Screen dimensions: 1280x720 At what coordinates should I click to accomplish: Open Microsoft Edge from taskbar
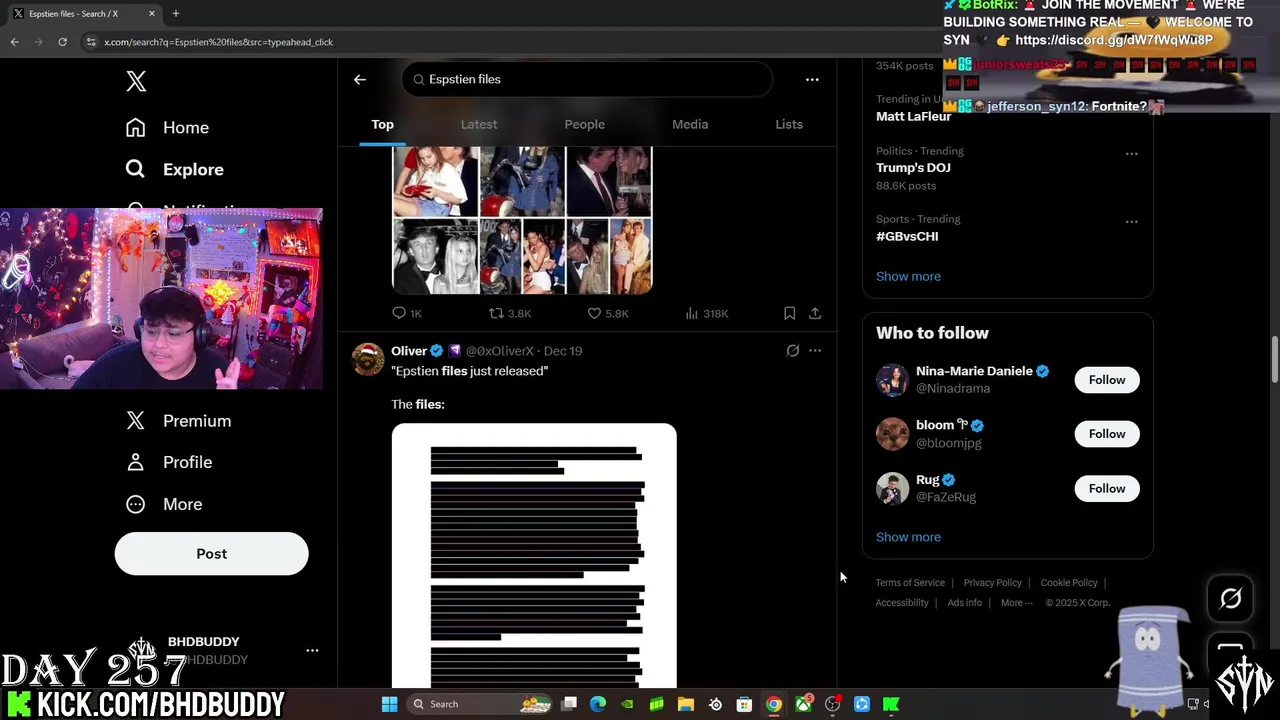[598, 704]
